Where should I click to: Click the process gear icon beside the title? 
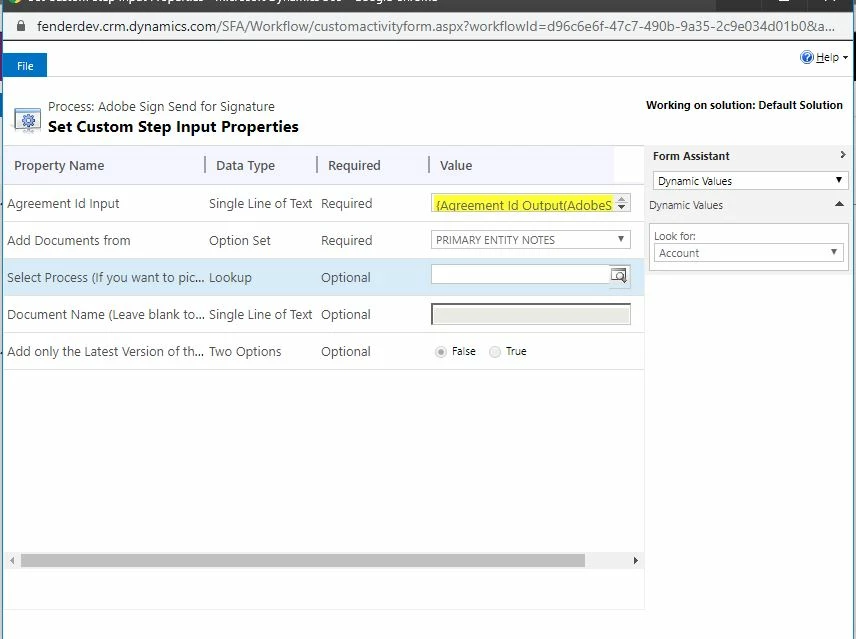(x=27, y=121)
